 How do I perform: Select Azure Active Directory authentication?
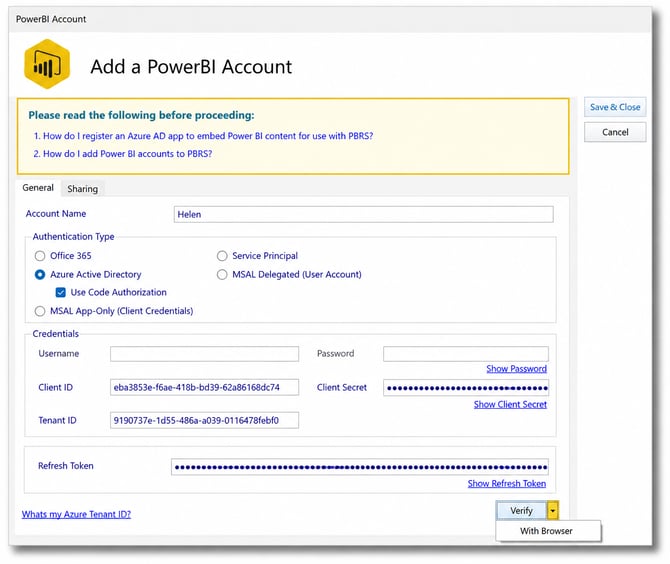pyautogui.click(x=40, y=274)
